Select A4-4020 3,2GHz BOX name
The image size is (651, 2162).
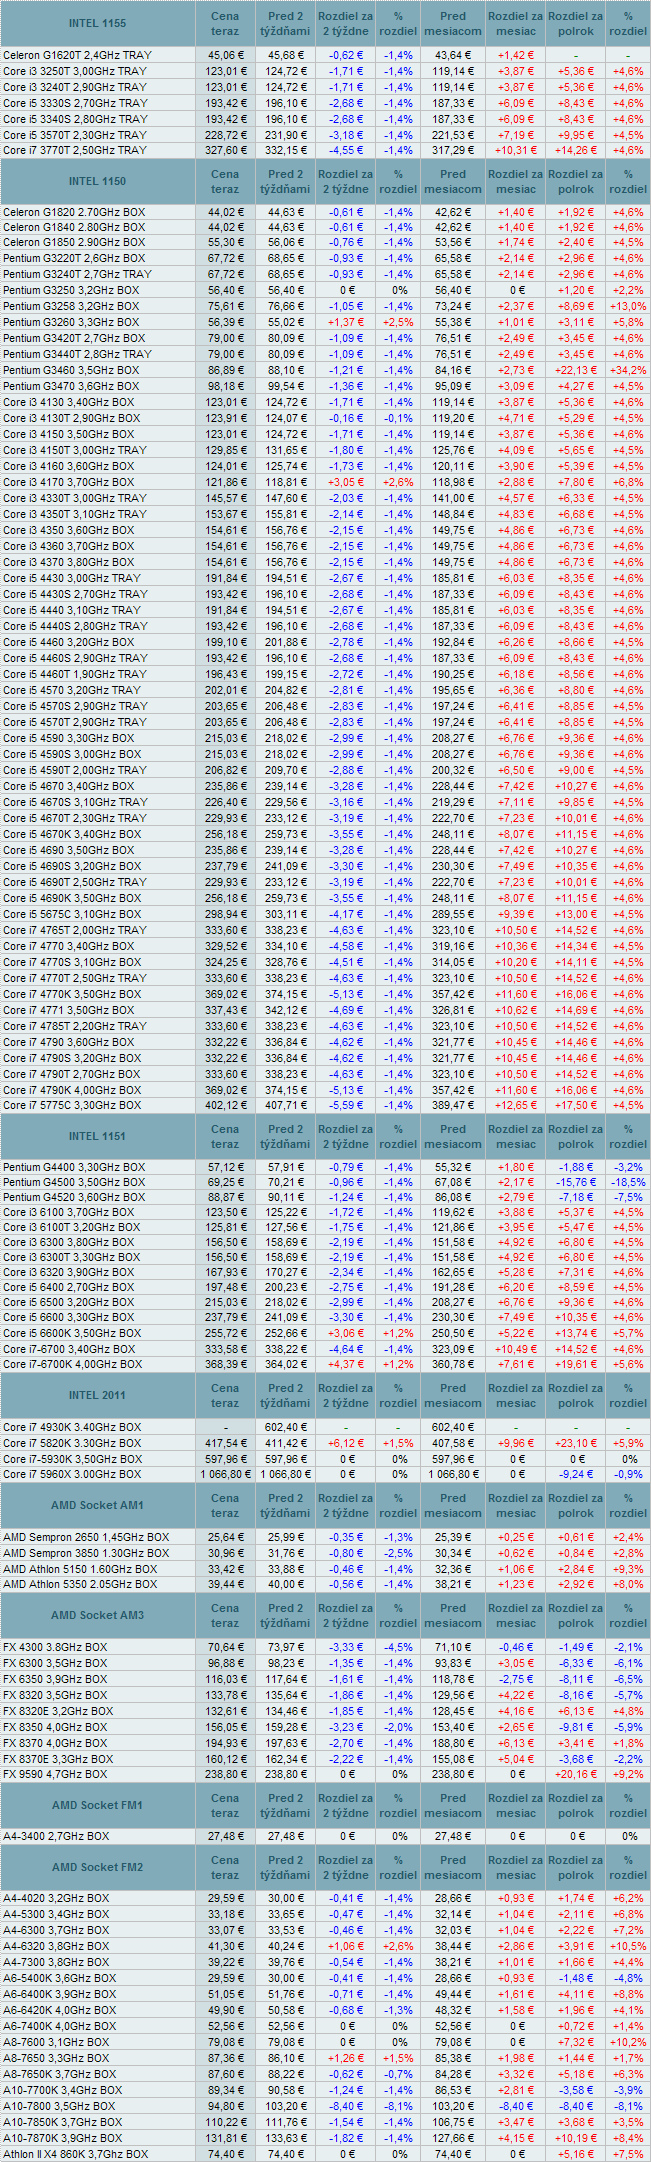coord(56,1898)
